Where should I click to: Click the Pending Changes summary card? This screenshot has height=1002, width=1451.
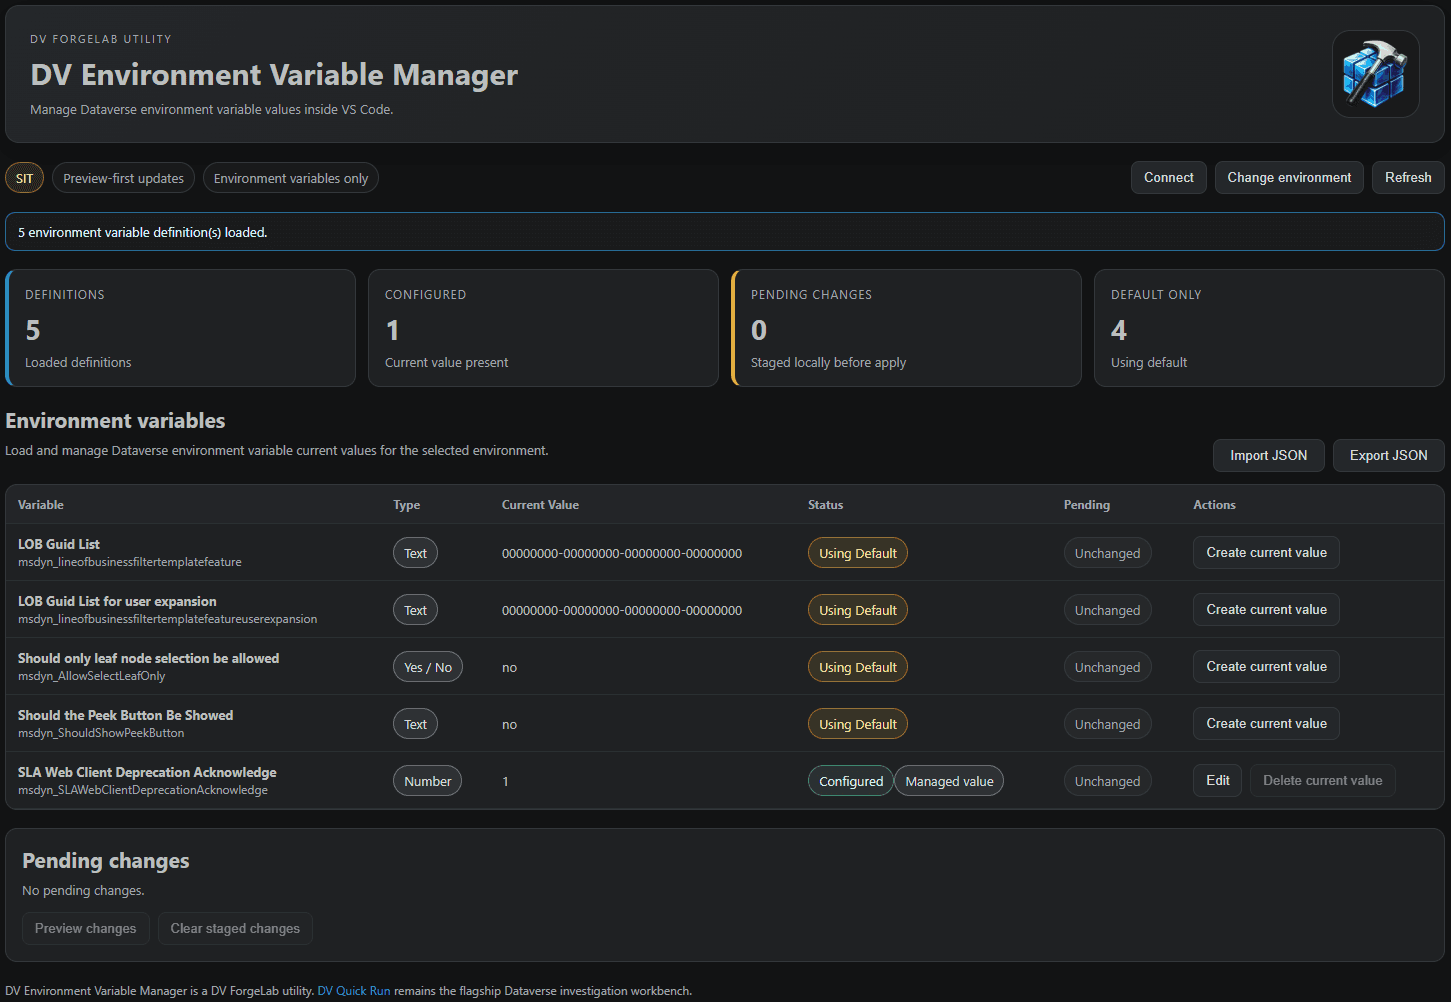(906, 328)
